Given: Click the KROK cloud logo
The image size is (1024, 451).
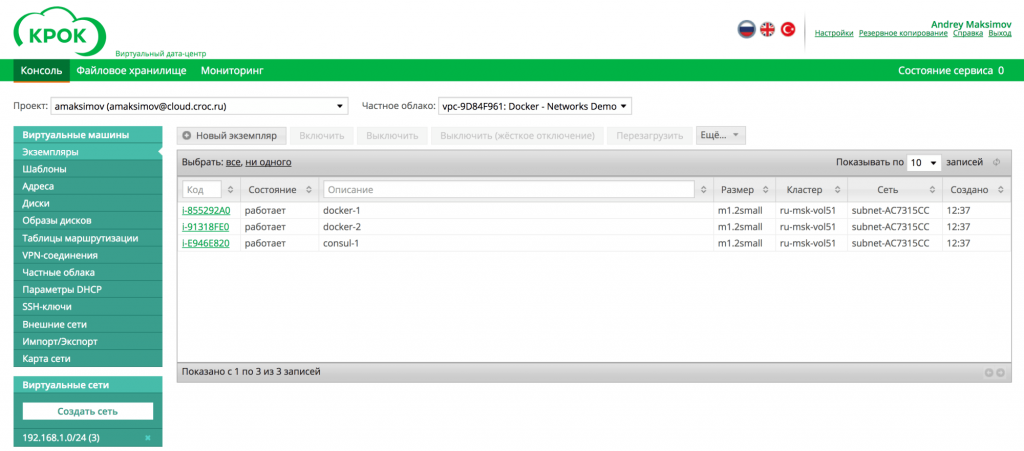Looking at the screenshot, I should click(59, 32).
